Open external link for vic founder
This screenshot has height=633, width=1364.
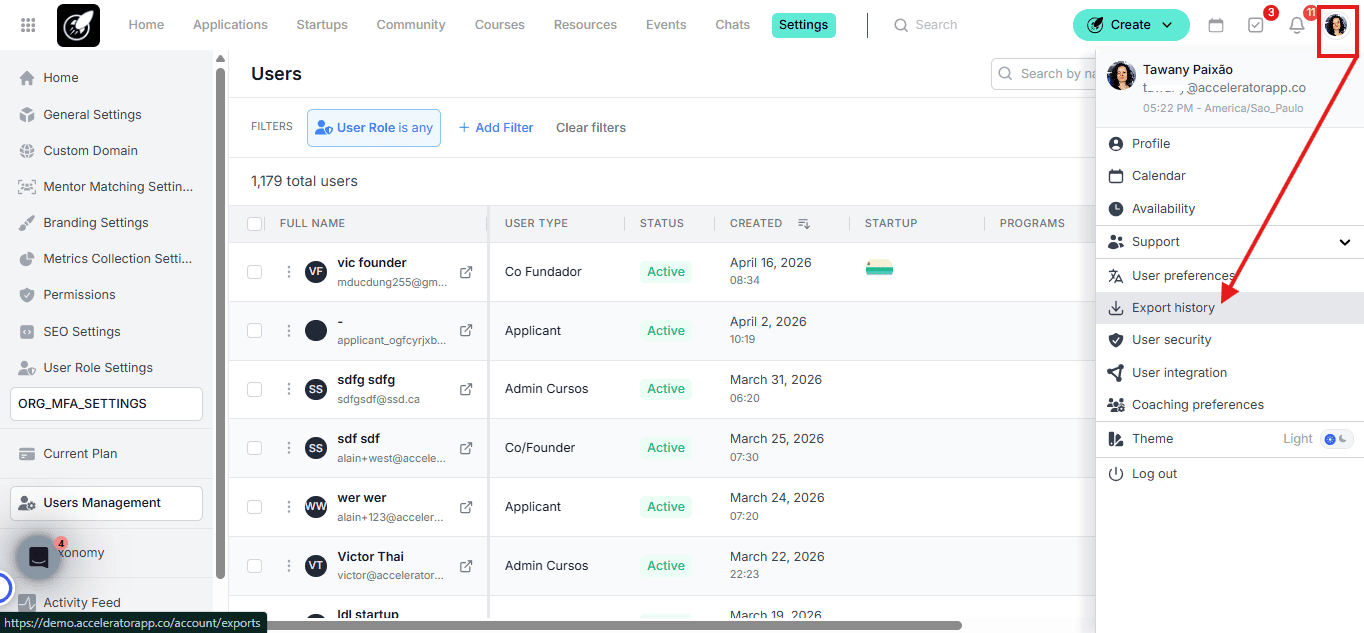466,272
